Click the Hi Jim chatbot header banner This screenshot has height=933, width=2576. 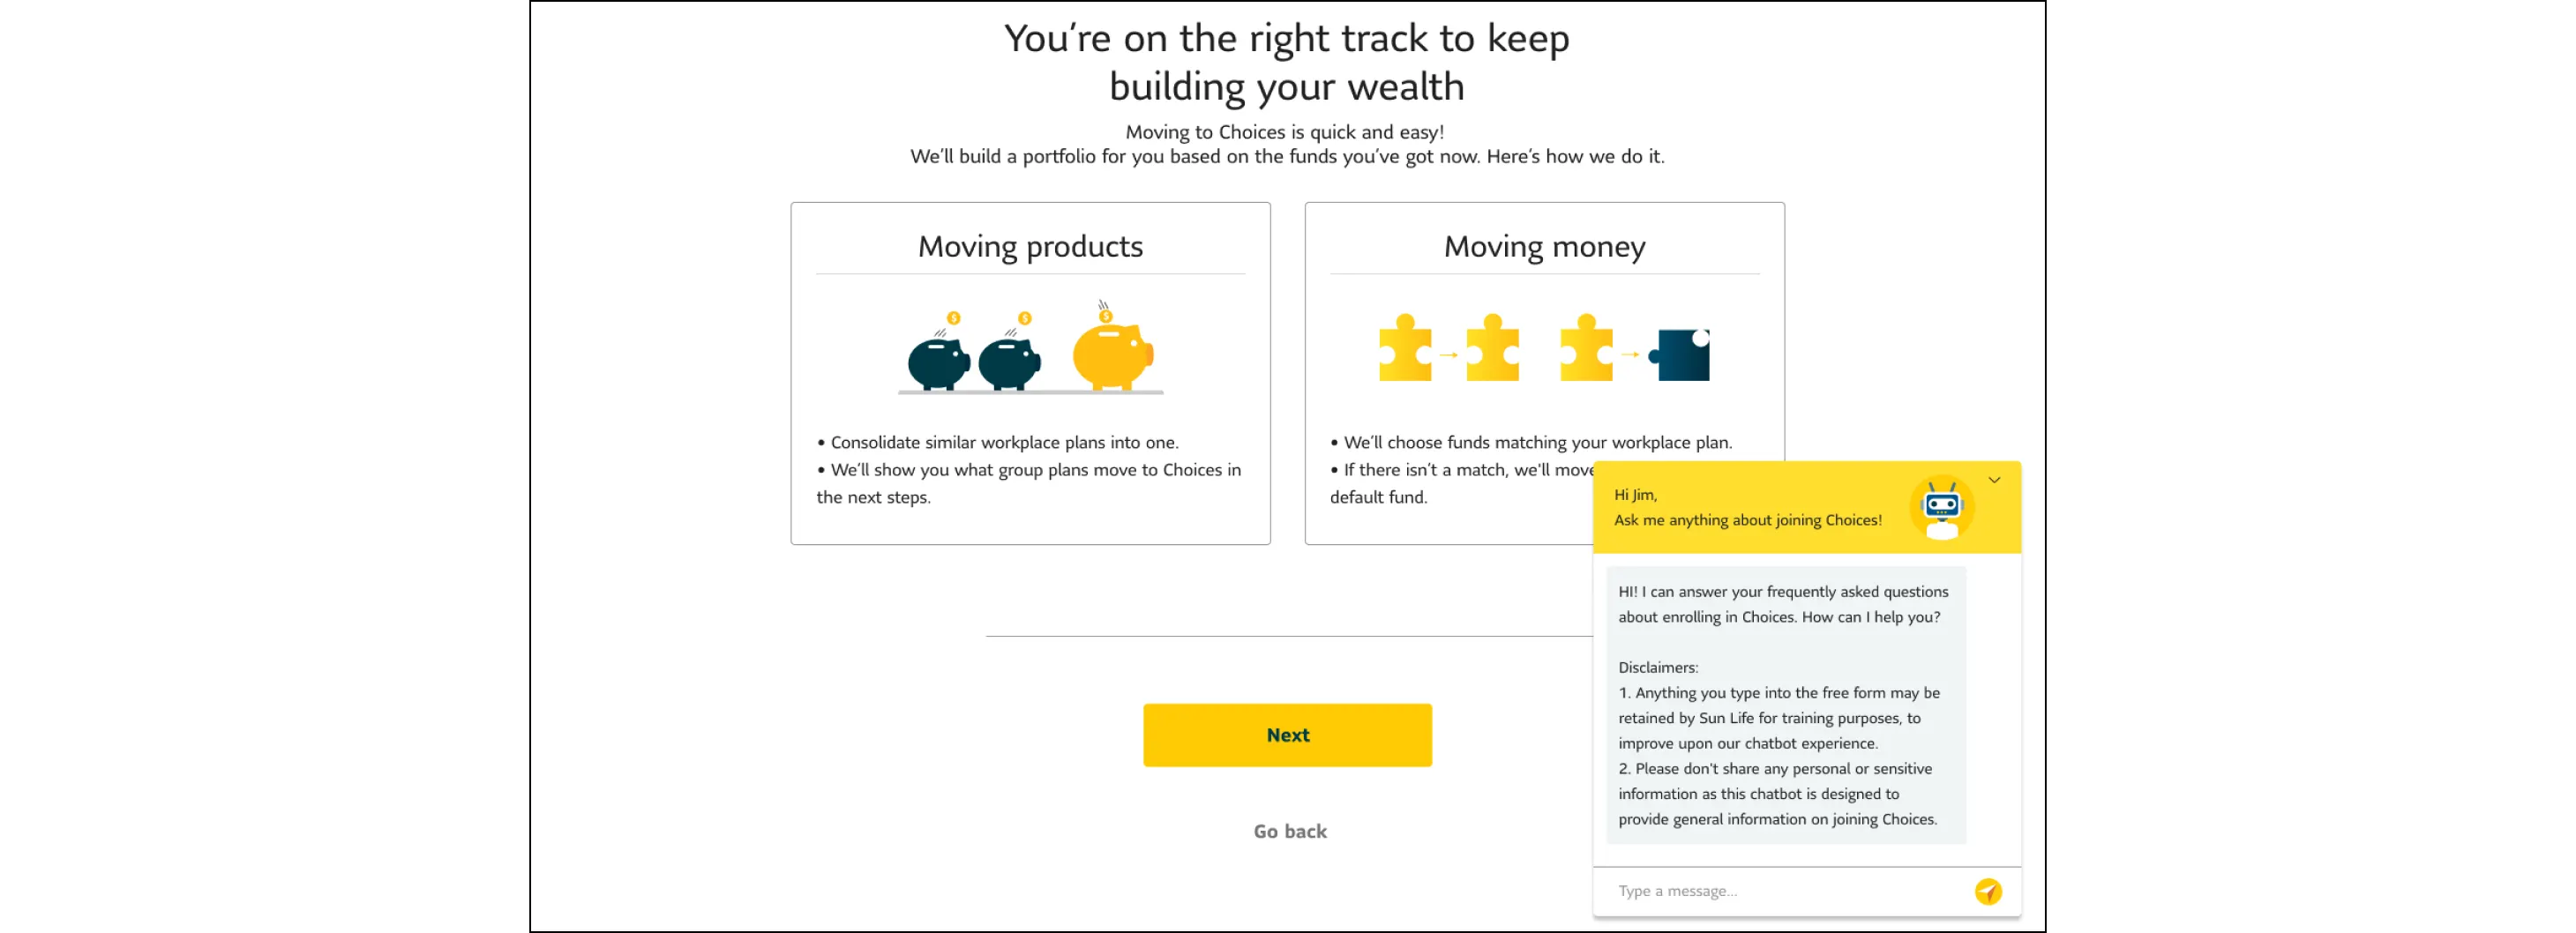pos(1750,507)
